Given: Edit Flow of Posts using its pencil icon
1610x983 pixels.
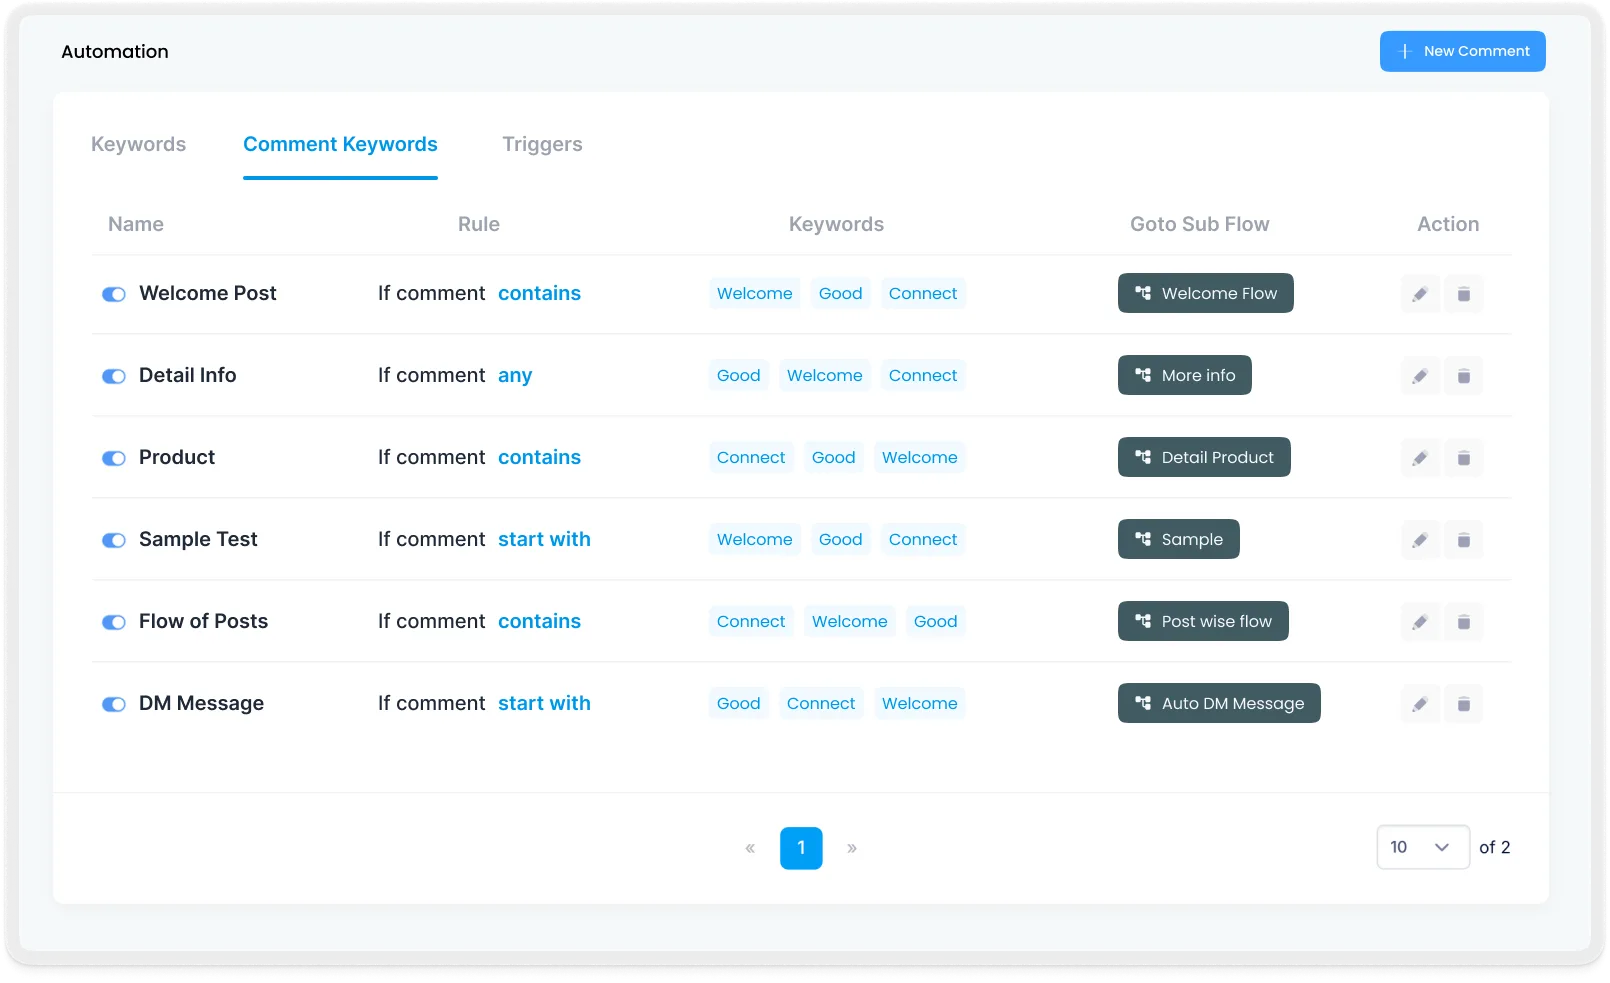Looking at the screenshot, I should click(x=1420, y=621).
